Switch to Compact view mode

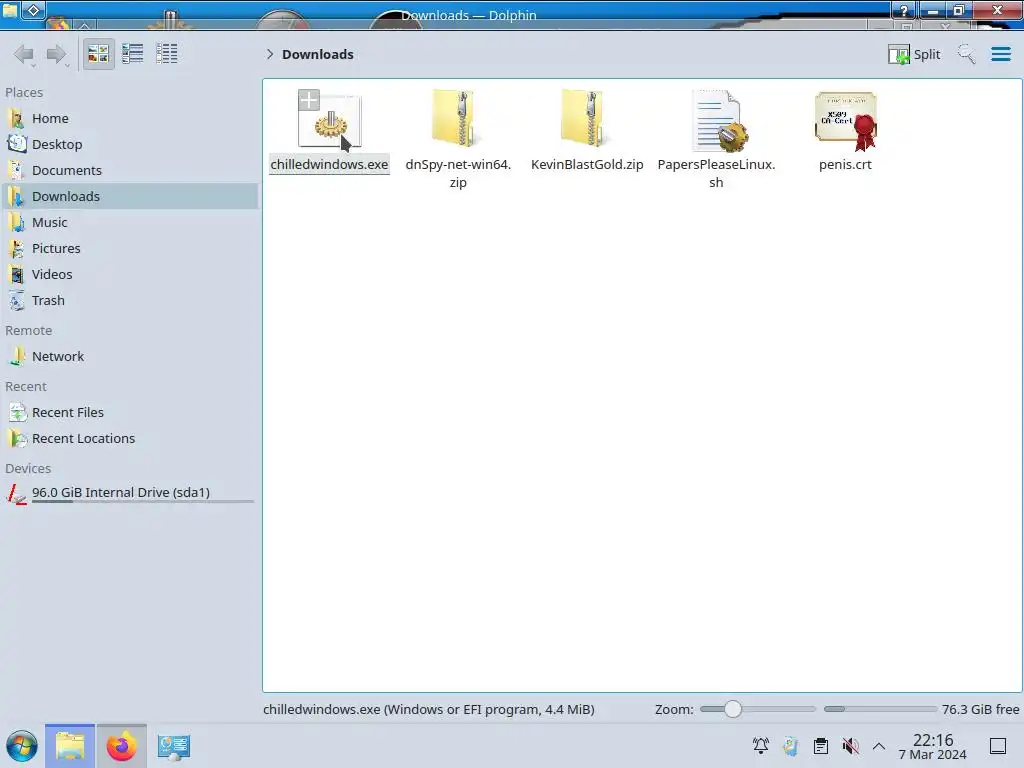pyautogui.click(x=133, y=54)
